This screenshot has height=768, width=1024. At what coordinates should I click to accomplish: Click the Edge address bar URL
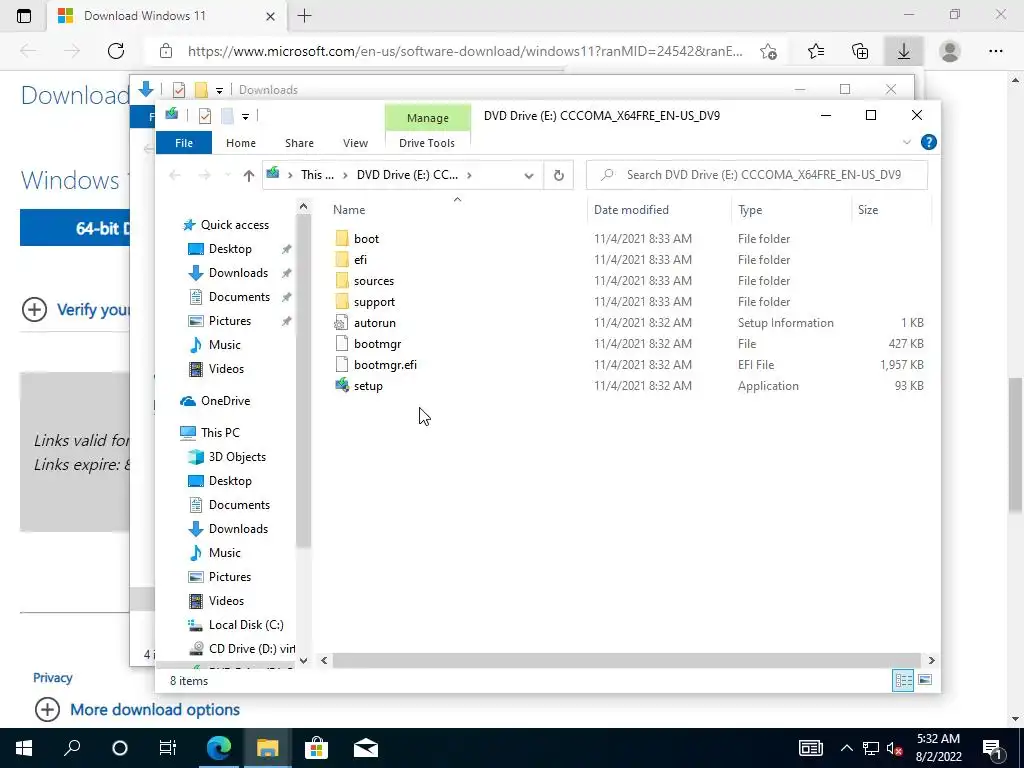pyautogui.click(x=464, y=51)
